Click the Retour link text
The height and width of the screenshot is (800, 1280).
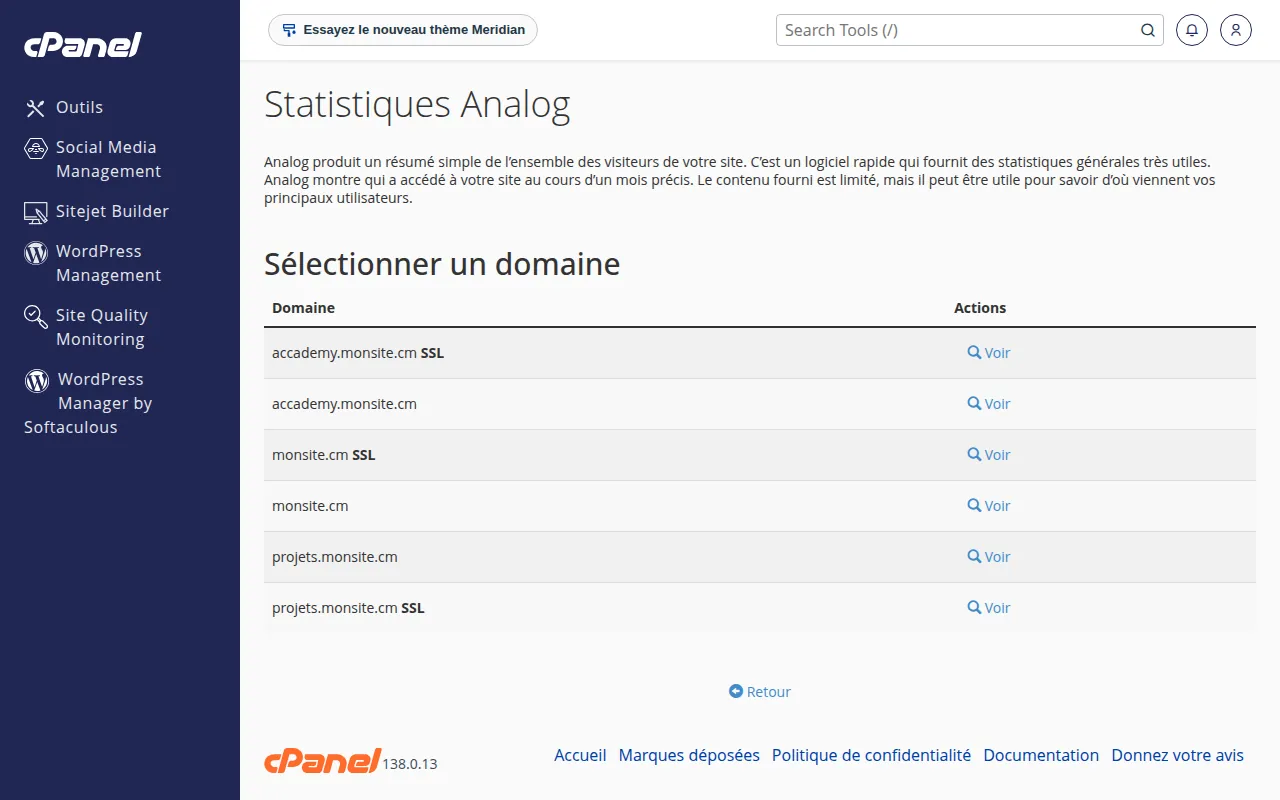[769, 692]
